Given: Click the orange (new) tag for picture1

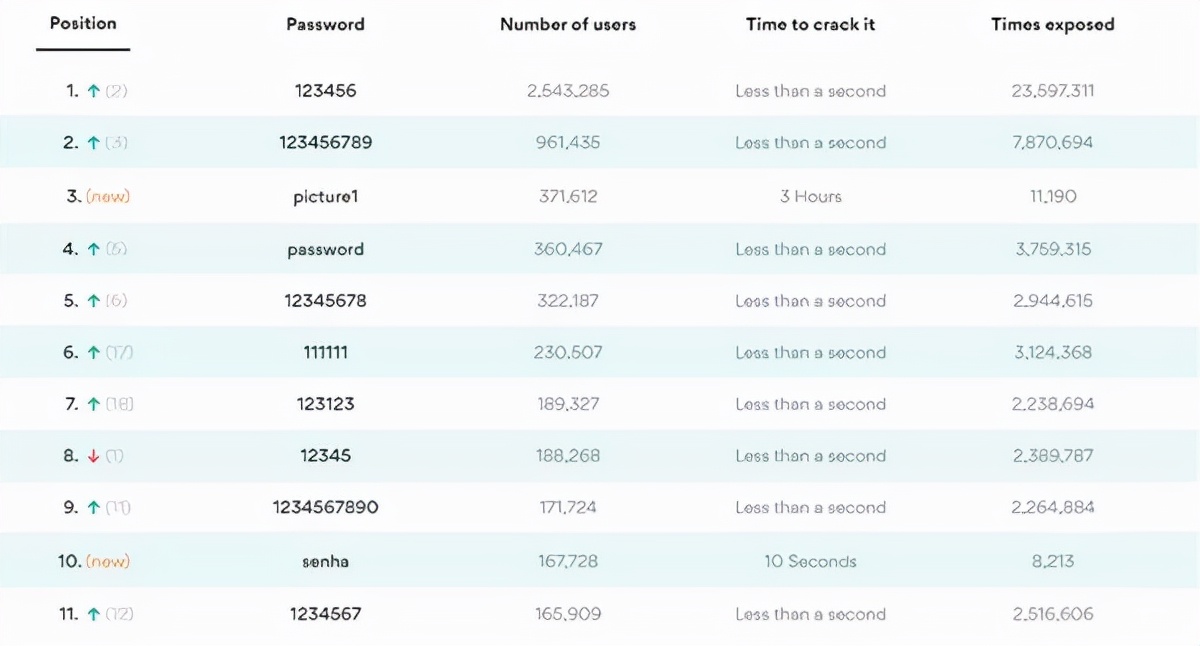Looking at the screenshot, I should [x=108, y=197].
